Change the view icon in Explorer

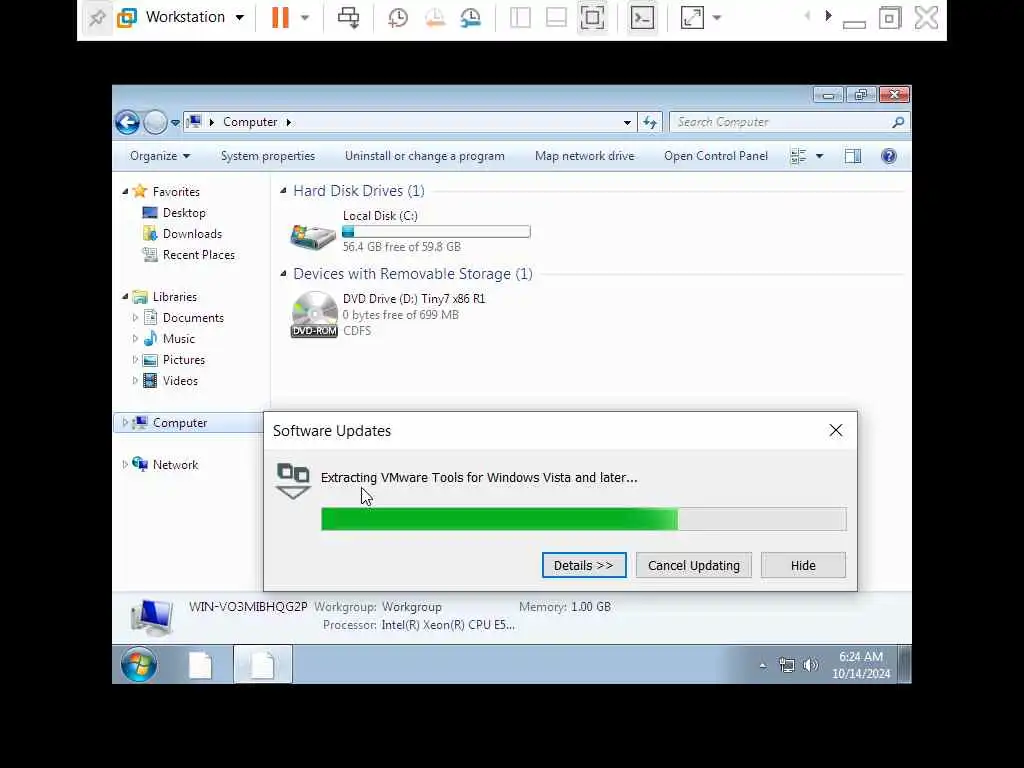pyautogui.click(x=798, y=156)
